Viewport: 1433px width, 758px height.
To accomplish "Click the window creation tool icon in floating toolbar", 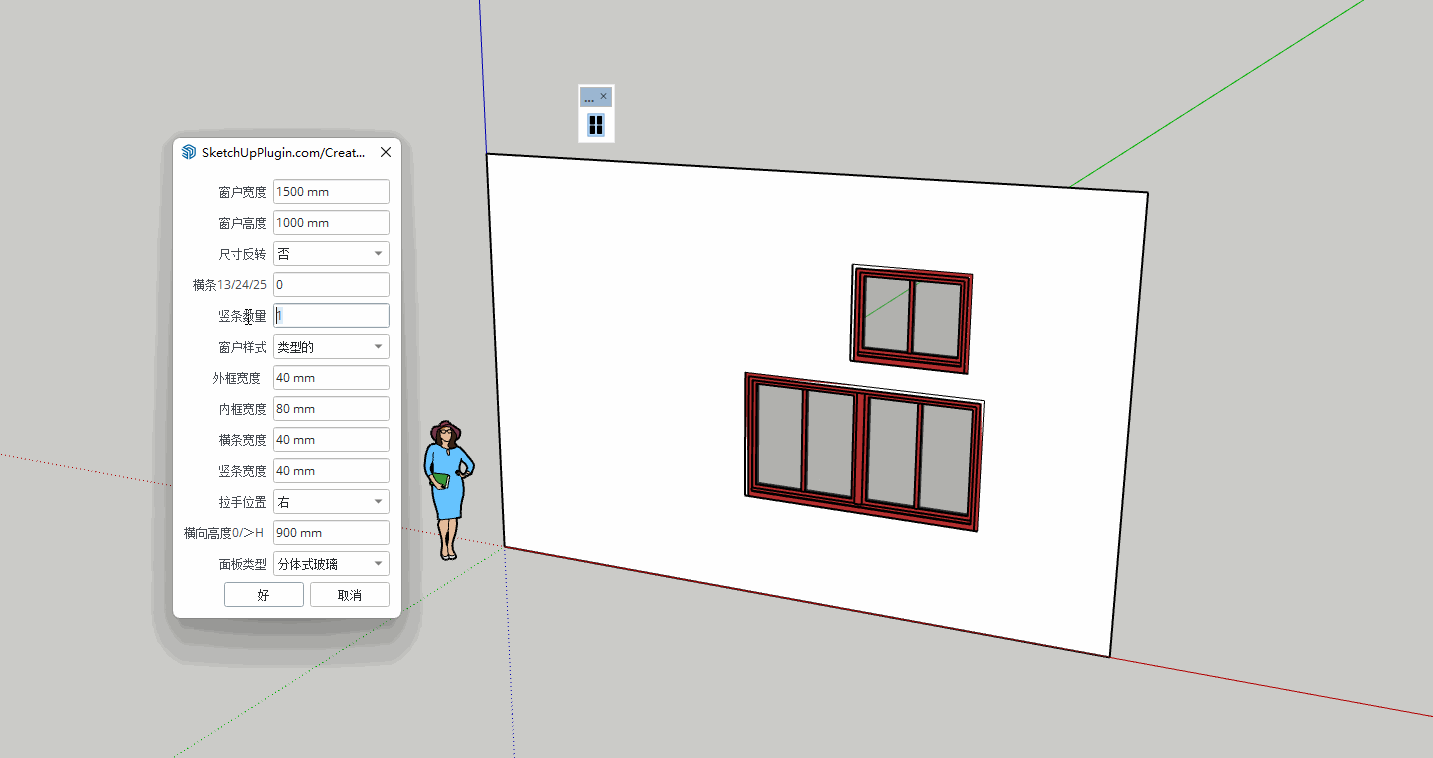I will [x=595, y=124].
